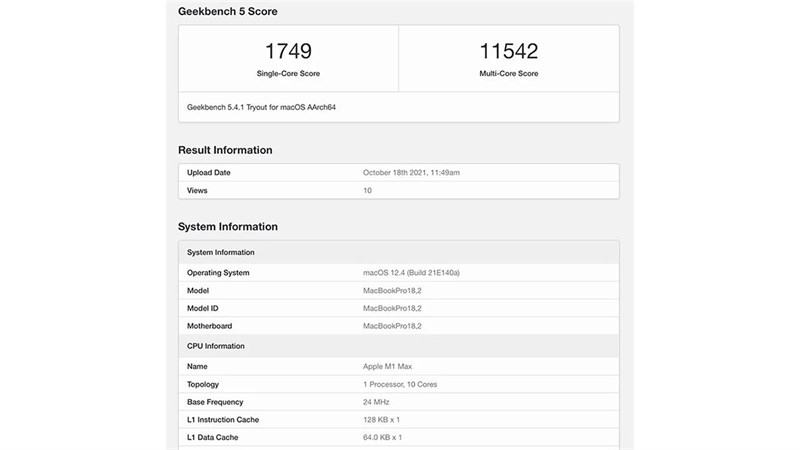
Task: Click the 'Operating System' row label
Action: coord(218,272)
